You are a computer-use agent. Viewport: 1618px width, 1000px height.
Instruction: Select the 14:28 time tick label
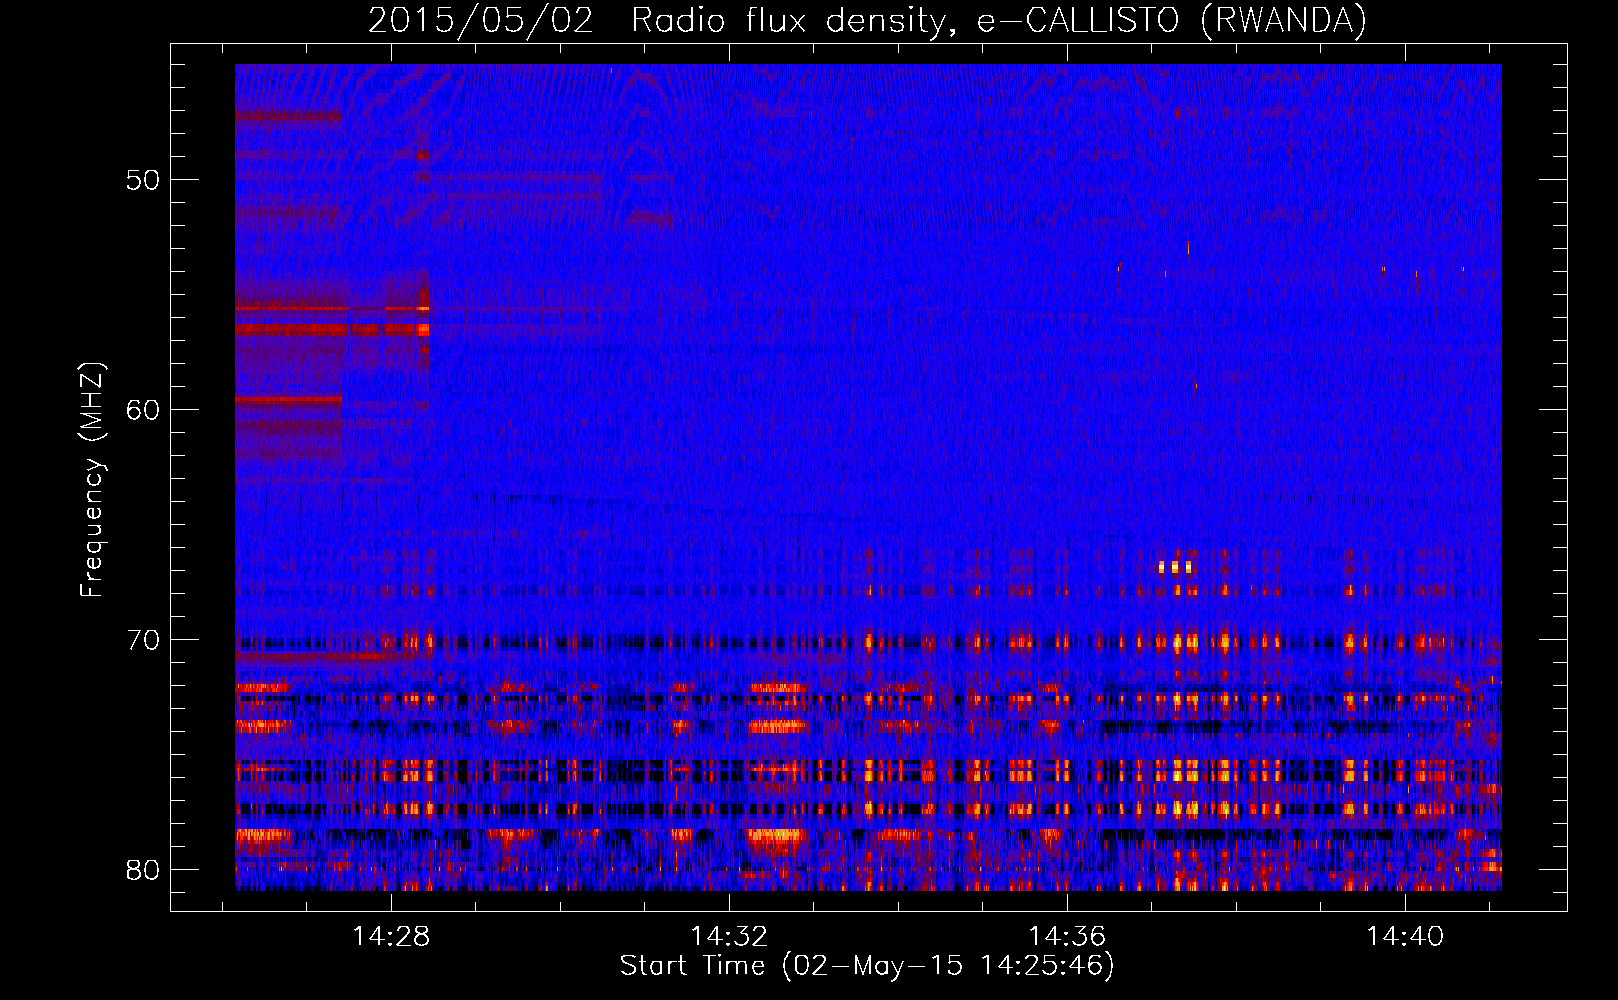click(x=392, y=936)
